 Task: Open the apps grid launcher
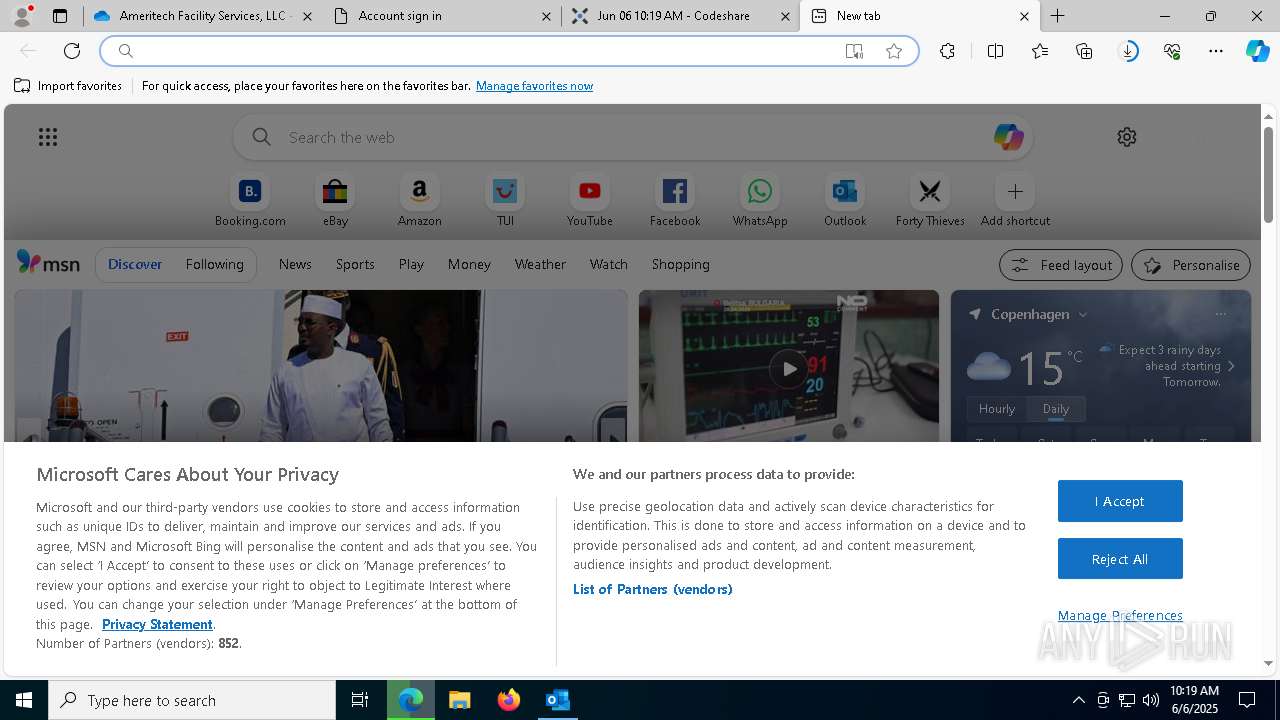click(48, 137)
